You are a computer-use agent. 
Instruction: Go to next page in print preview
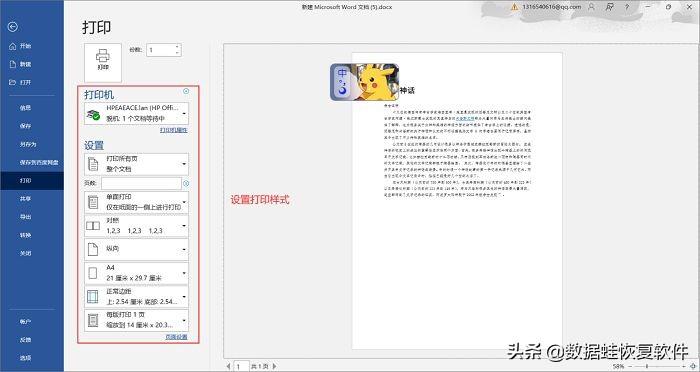coord(275,367)
